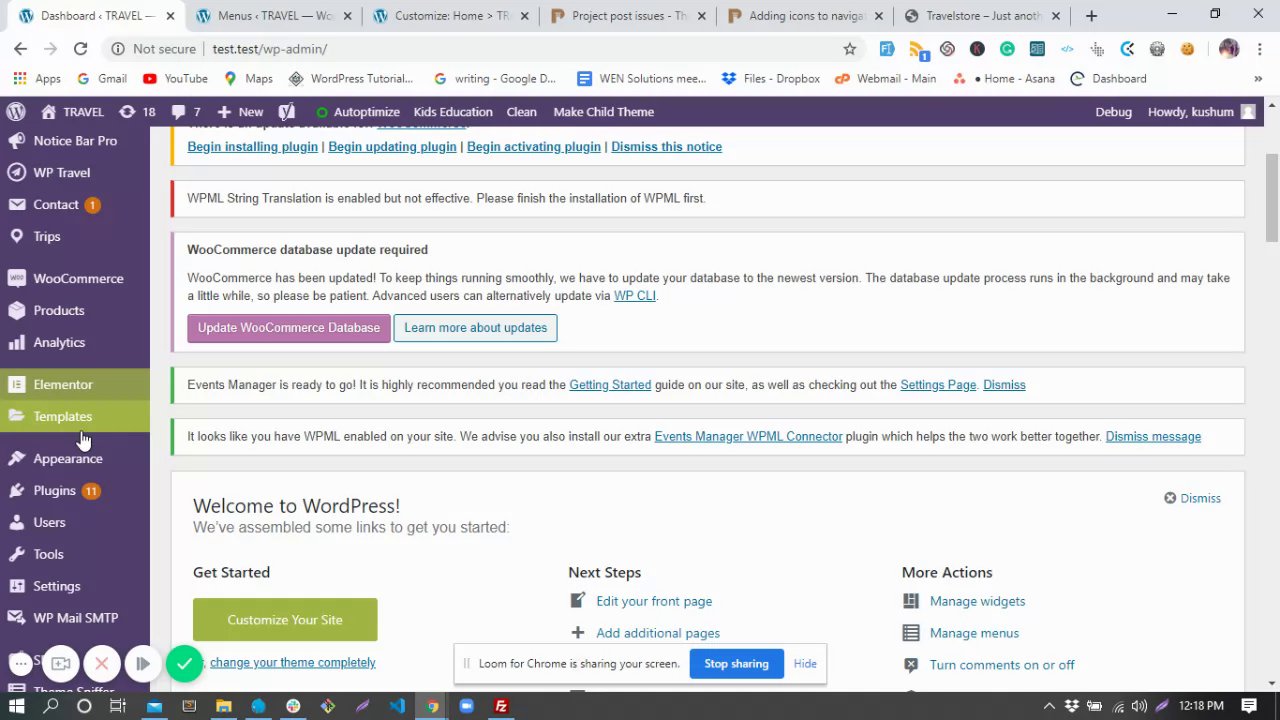1280x720 pixels.
Task: Click the Settings sliders icon in sidebar
Action: [16, 586]
